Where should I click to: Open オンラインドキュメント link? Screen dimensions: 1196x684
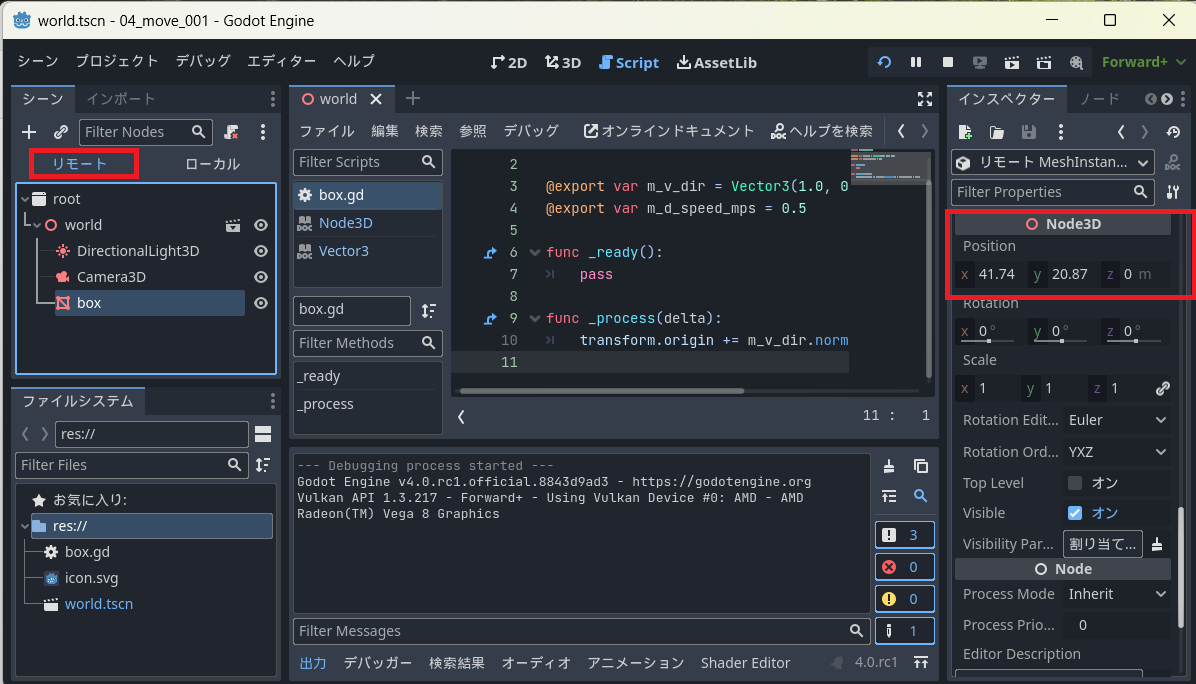pyautogui.click(x=669, y=131)
